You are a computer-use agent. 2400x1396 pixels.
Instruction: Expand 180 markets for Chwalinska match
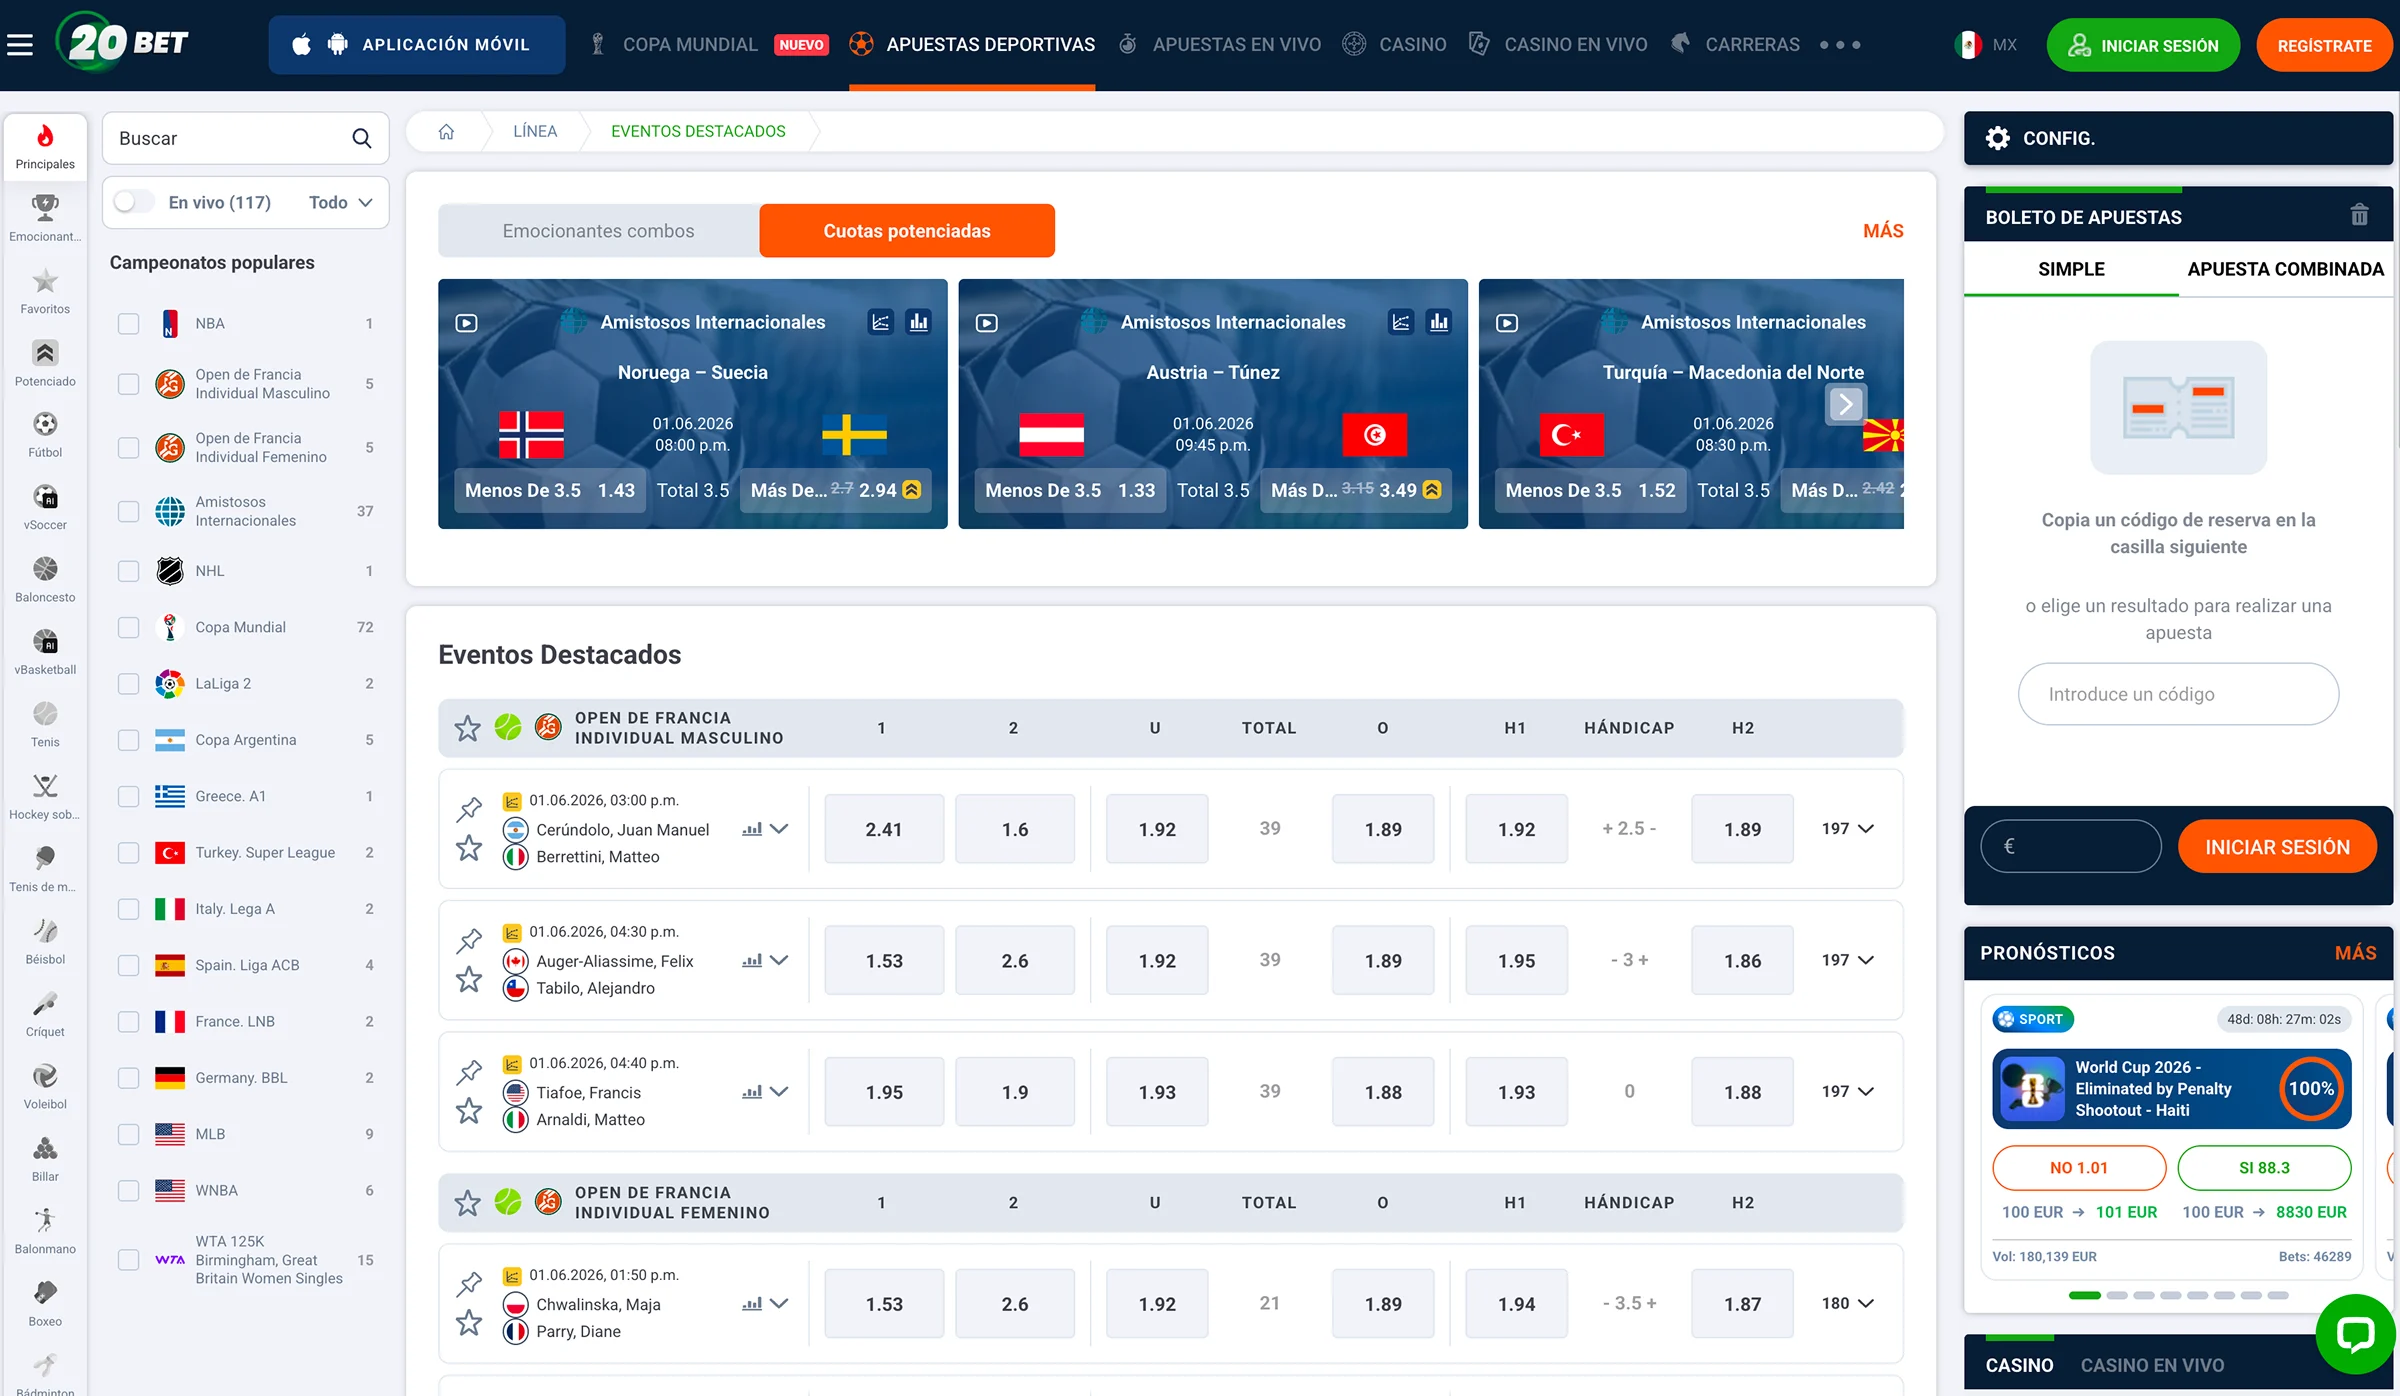coord(1847,1303)
